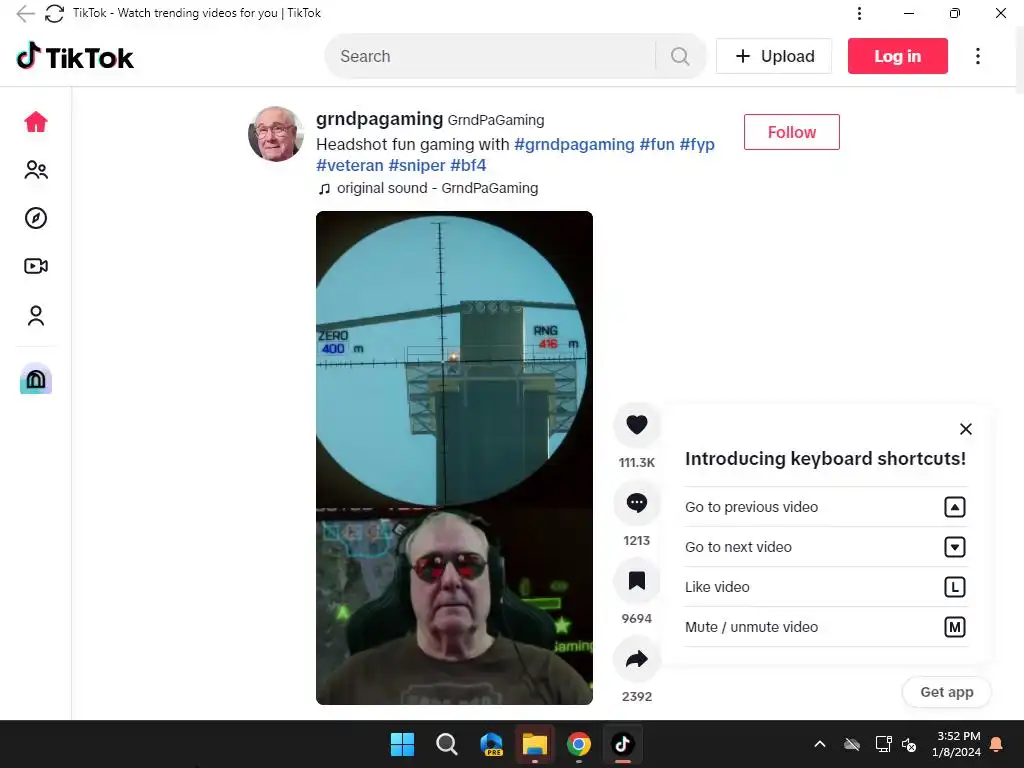Open the Explore compass icon
The width and height of the screenshot is (1024, 768).
pyautogui.click(x=36, y=218)
